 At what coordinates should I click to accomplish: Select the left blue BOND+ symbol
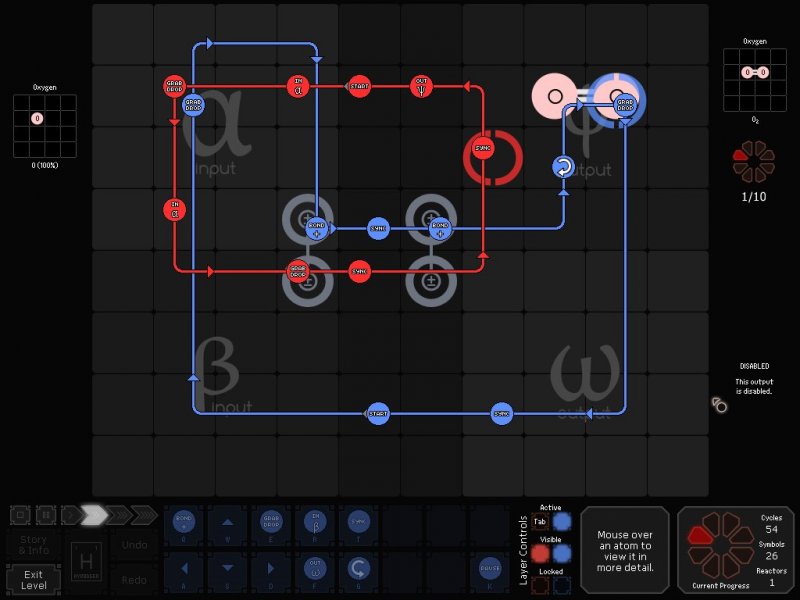pyautogui.click(x=316, y=228)
